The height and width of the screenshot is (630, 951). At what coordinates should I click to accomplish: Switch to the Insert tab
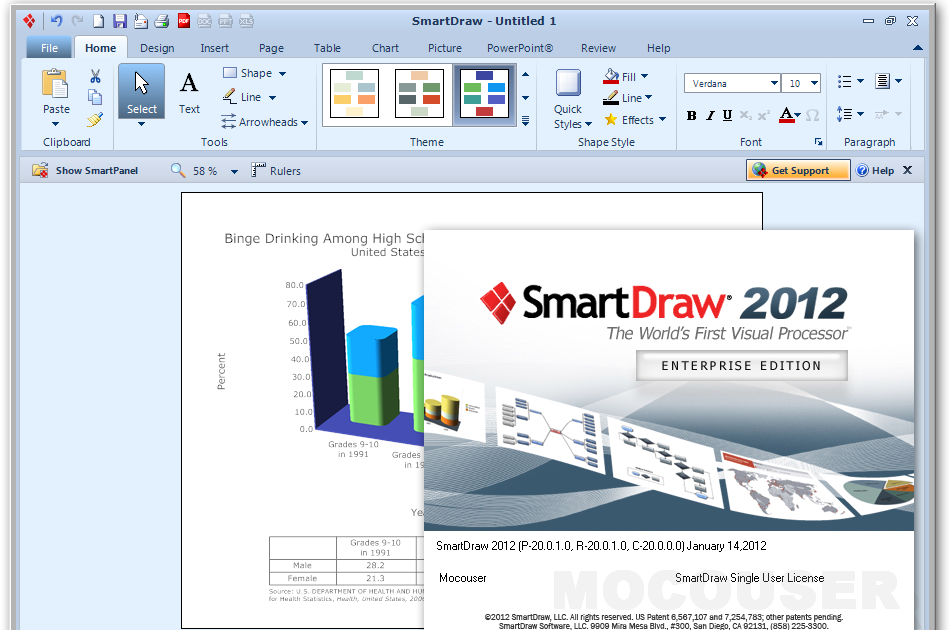click(x=215, y=48)
